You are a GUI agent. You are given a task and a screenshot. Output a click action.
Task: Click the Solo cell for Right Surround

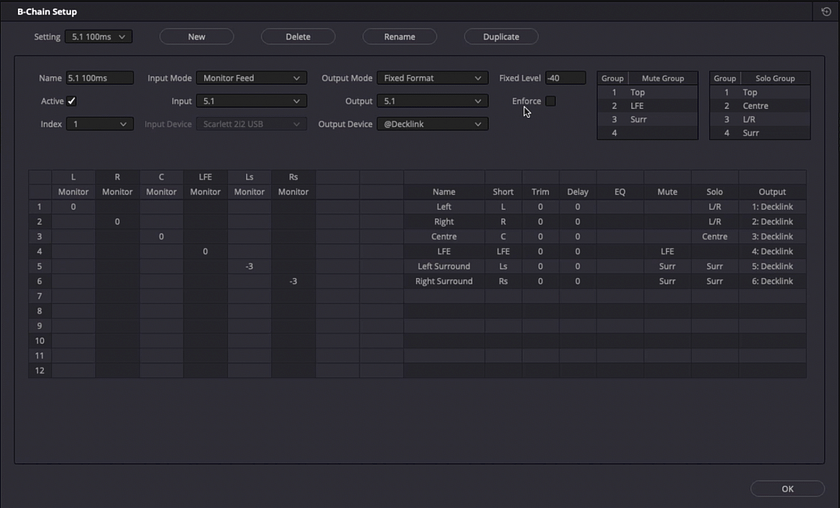click(x=715, y=281)
